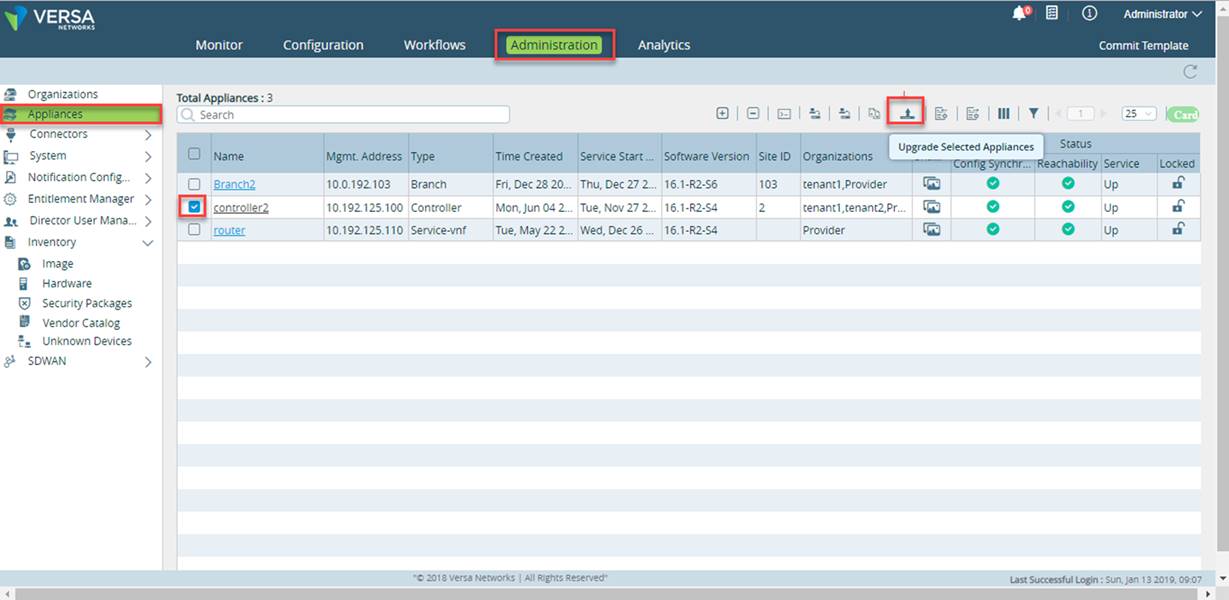
Task: Open the Analytics tab
Action: [x=664, y=45]
